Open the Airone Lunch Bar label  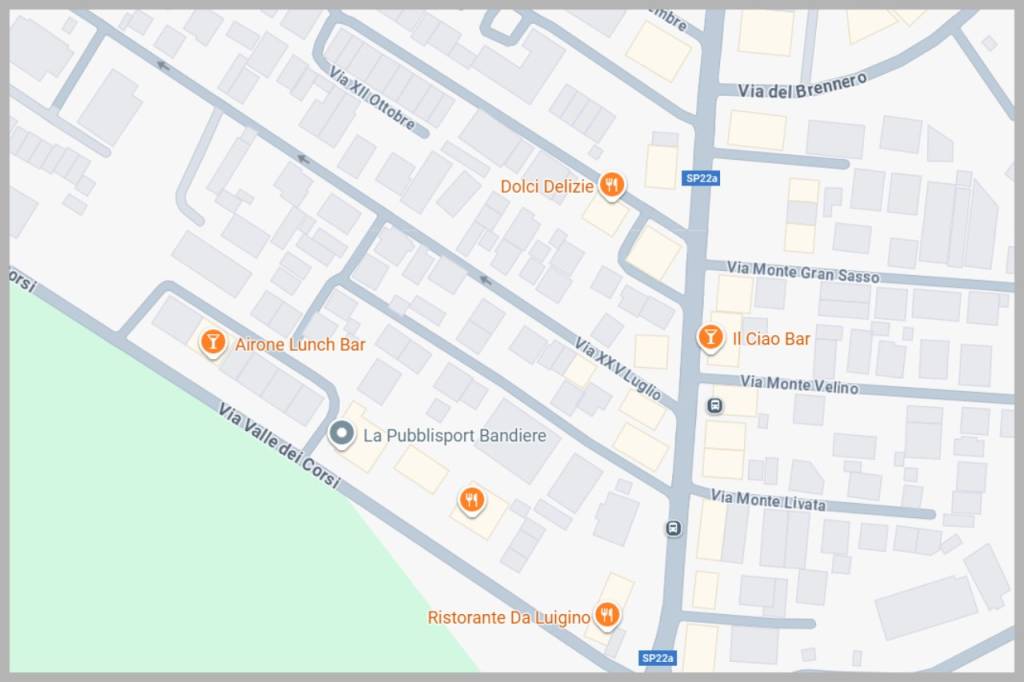(300, 344)
